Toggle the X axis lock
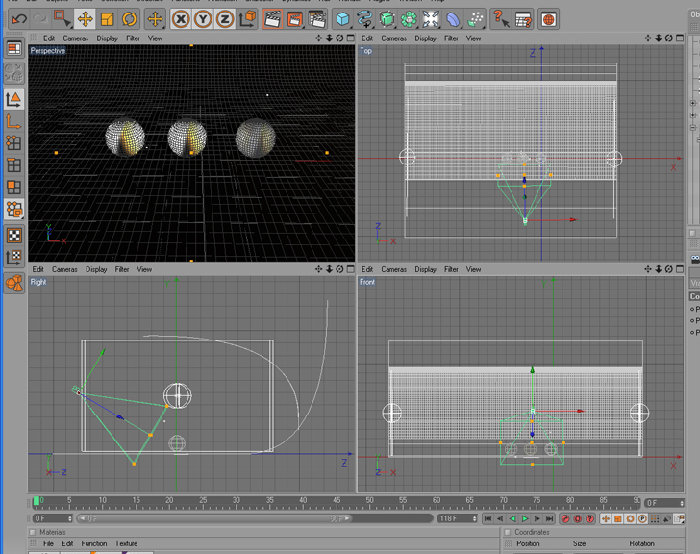700x554 pixels. [181, 19]
